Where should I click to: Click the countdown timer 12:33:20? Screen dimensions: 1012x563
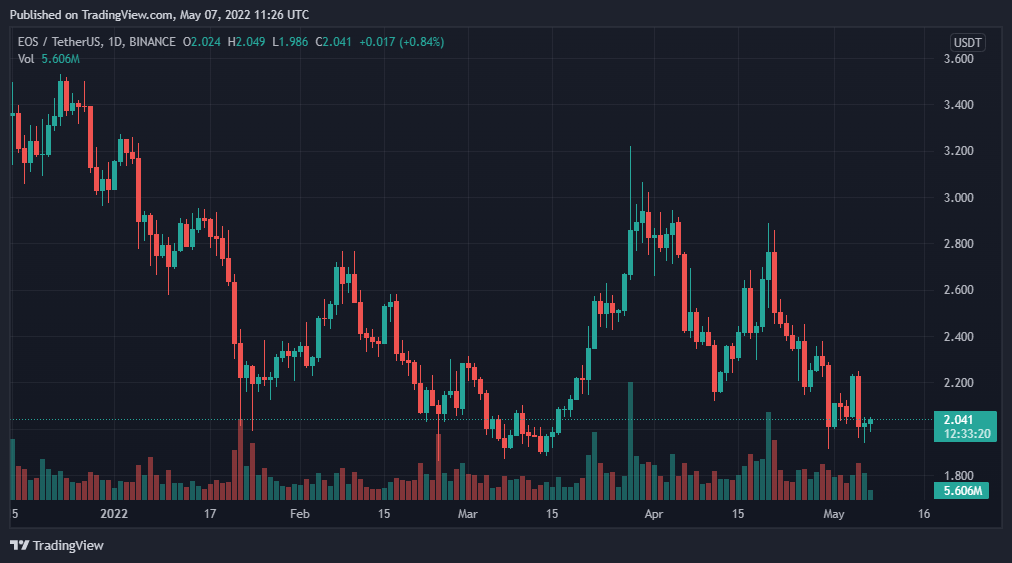[x=967, y=434]
